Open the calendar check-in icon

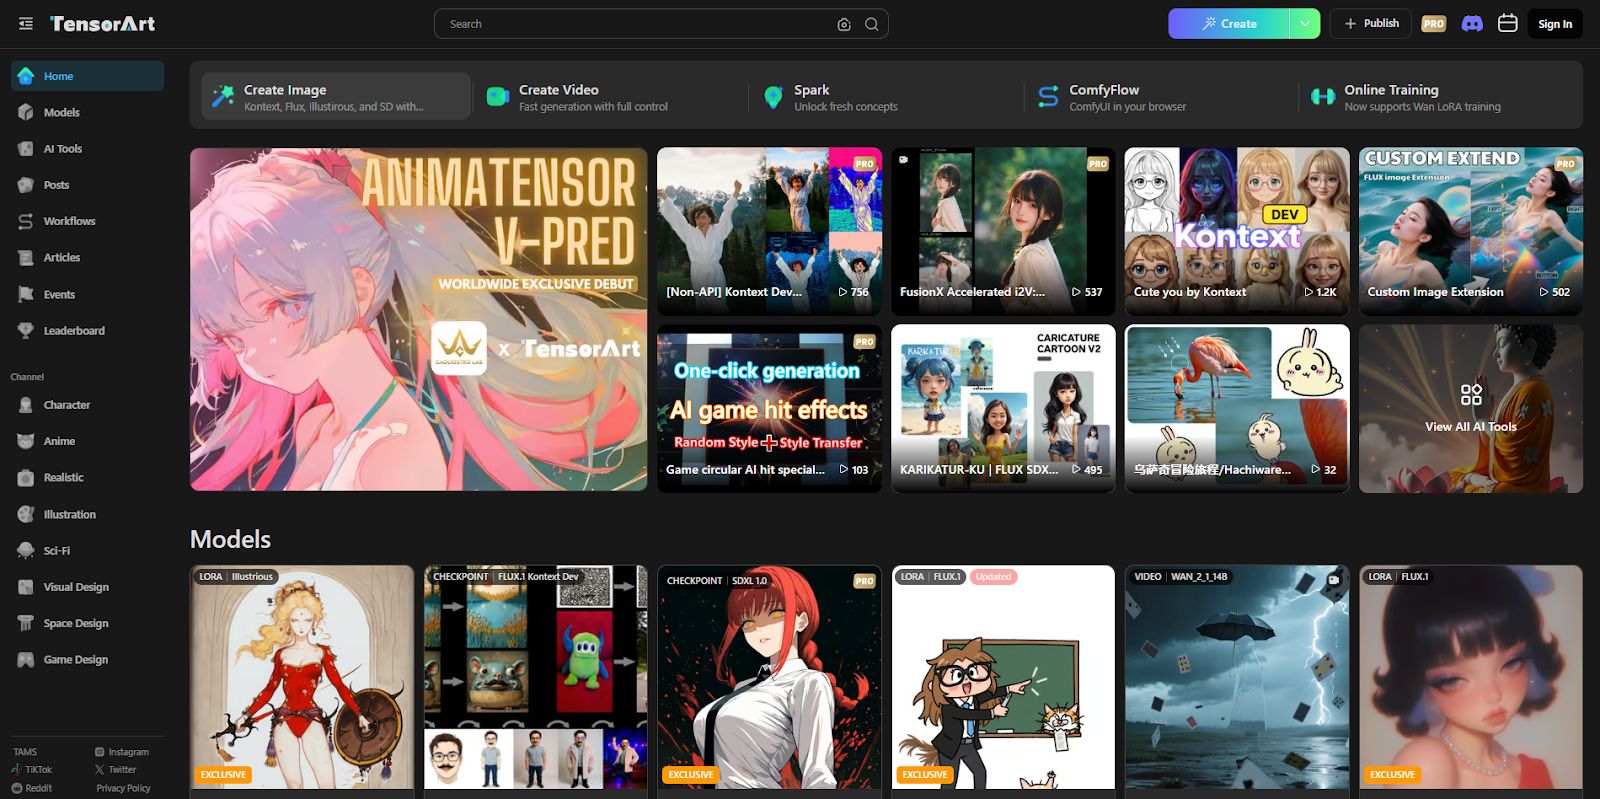[1508, 23]
